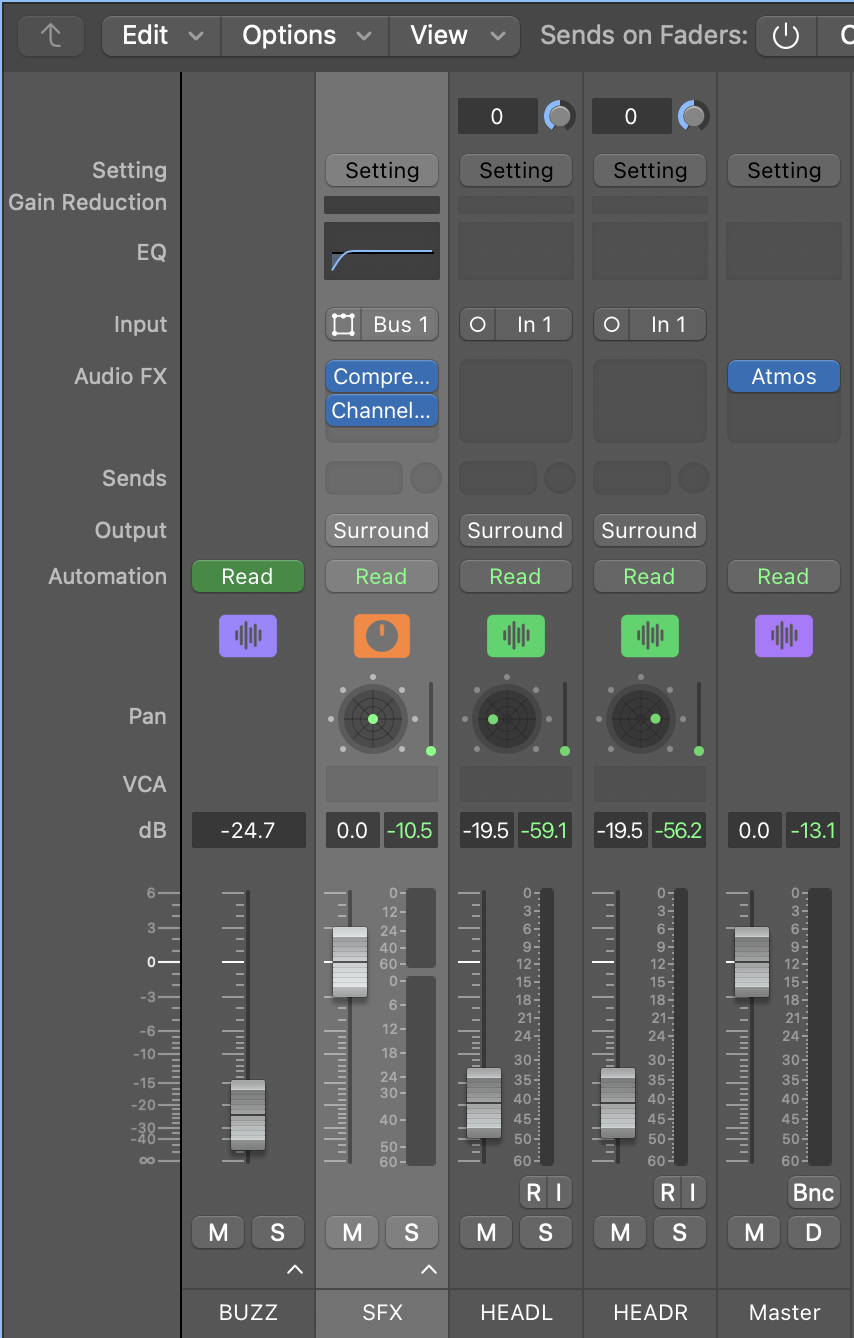Click the HEADL Read automation button

tap(516, 576)
